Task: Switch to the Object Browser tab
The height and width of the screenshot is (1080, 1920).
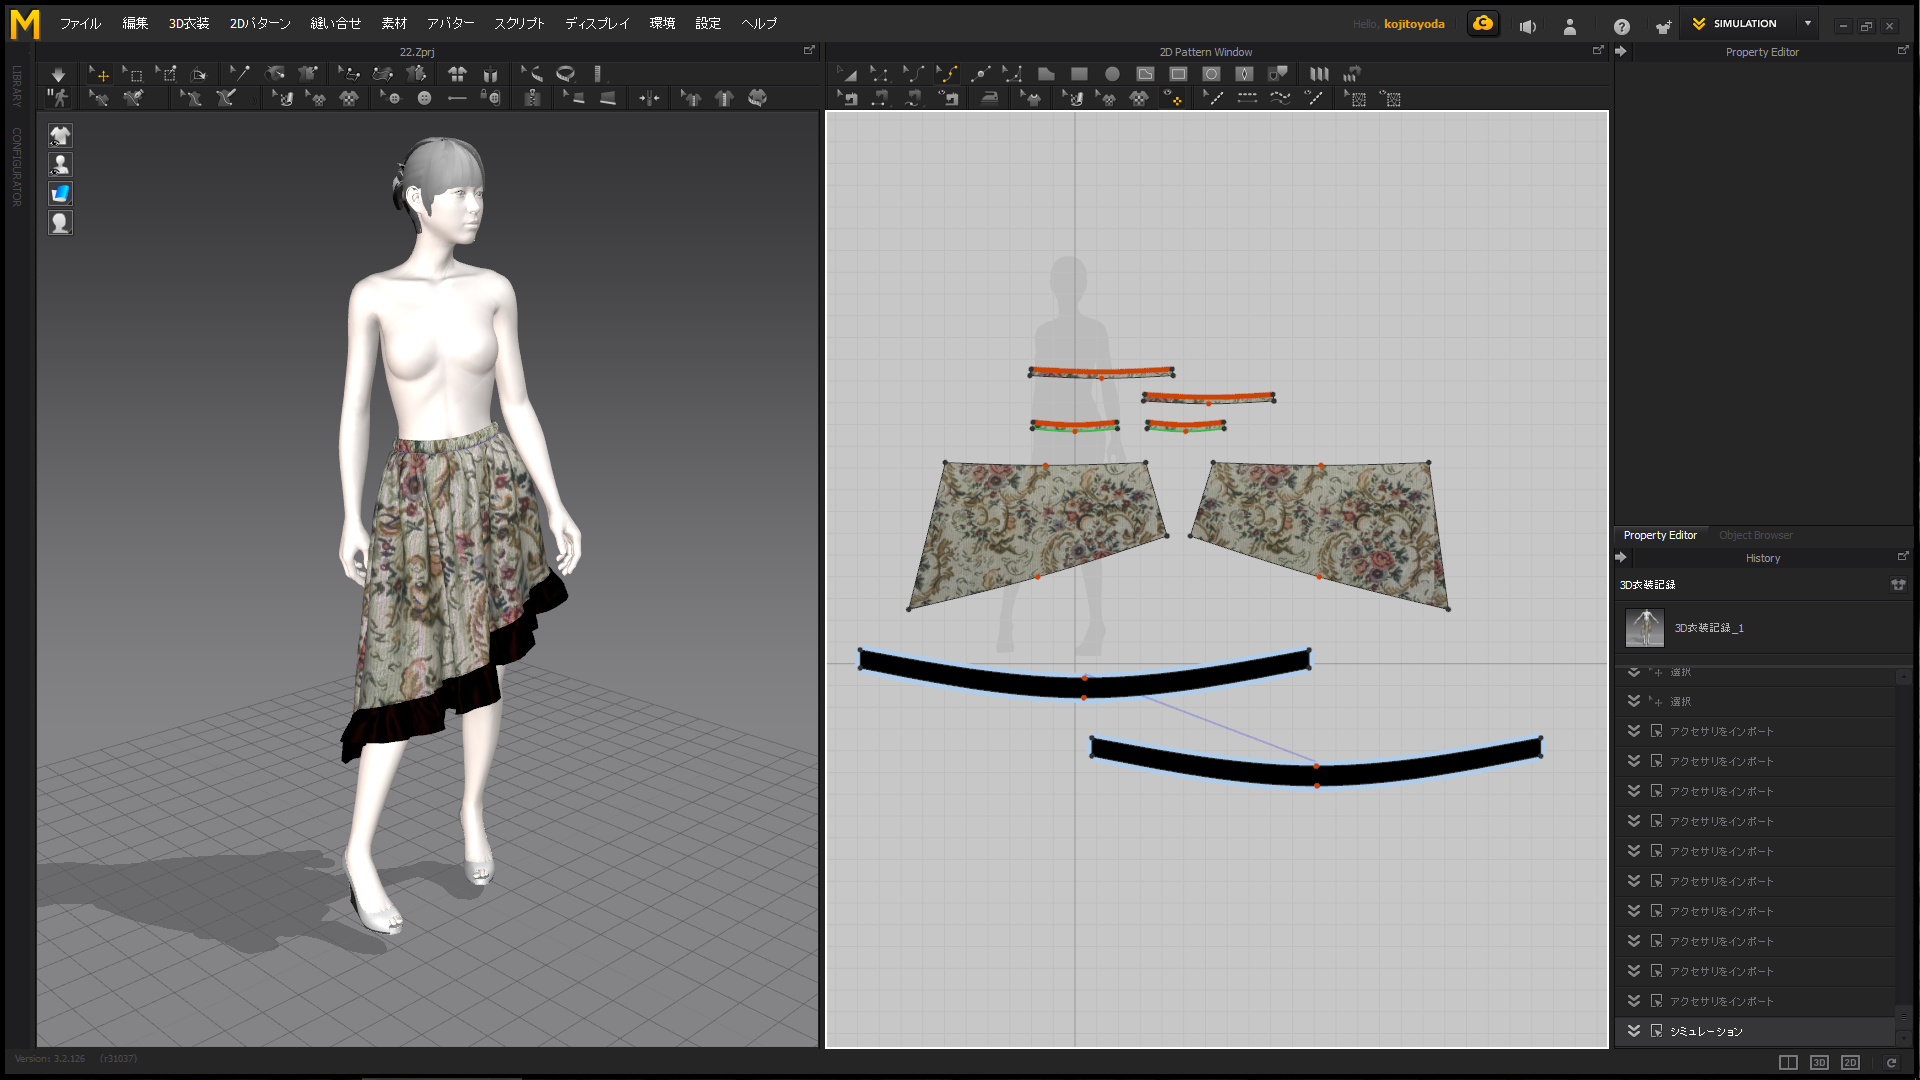Action: click(1755, 535)
